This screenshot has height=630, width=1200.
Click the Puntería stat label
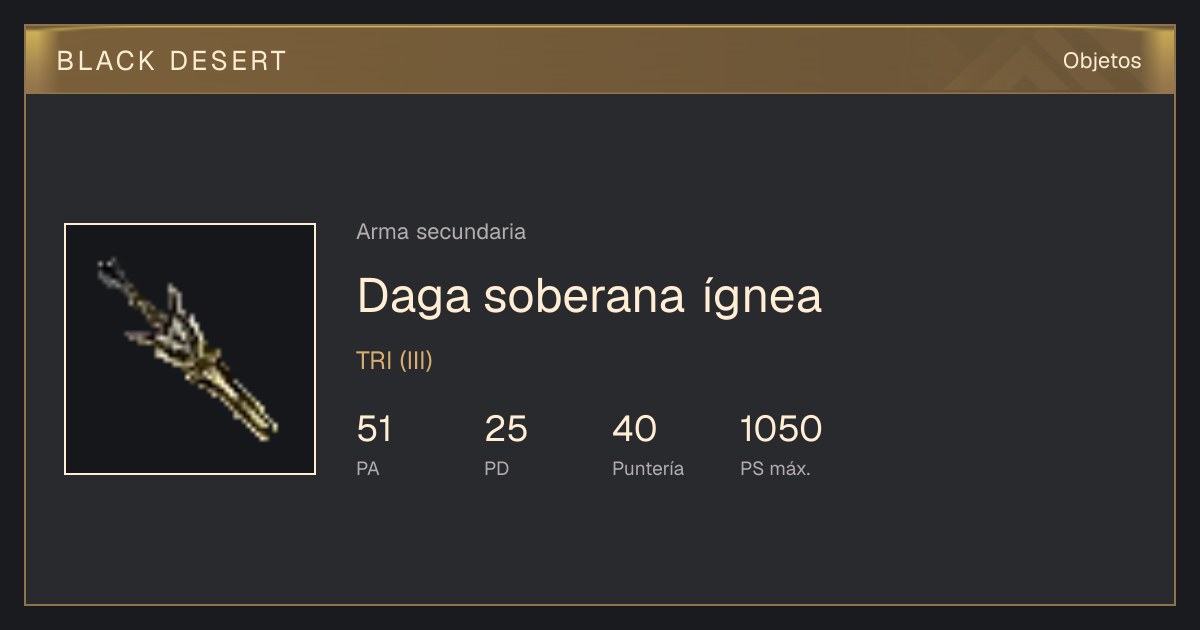pyautogui.click(x=648, y=468)
